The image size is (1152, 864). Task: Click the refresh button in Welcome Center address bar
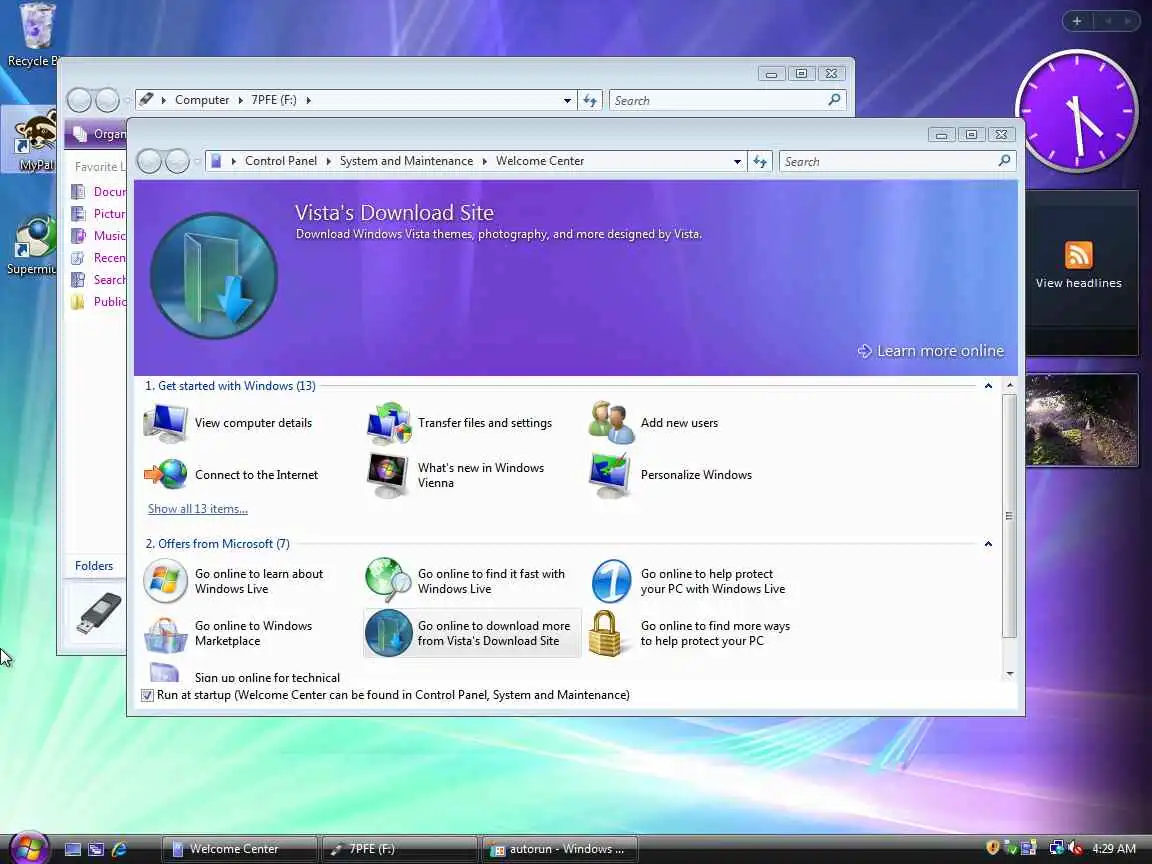(x=760, y=161)
